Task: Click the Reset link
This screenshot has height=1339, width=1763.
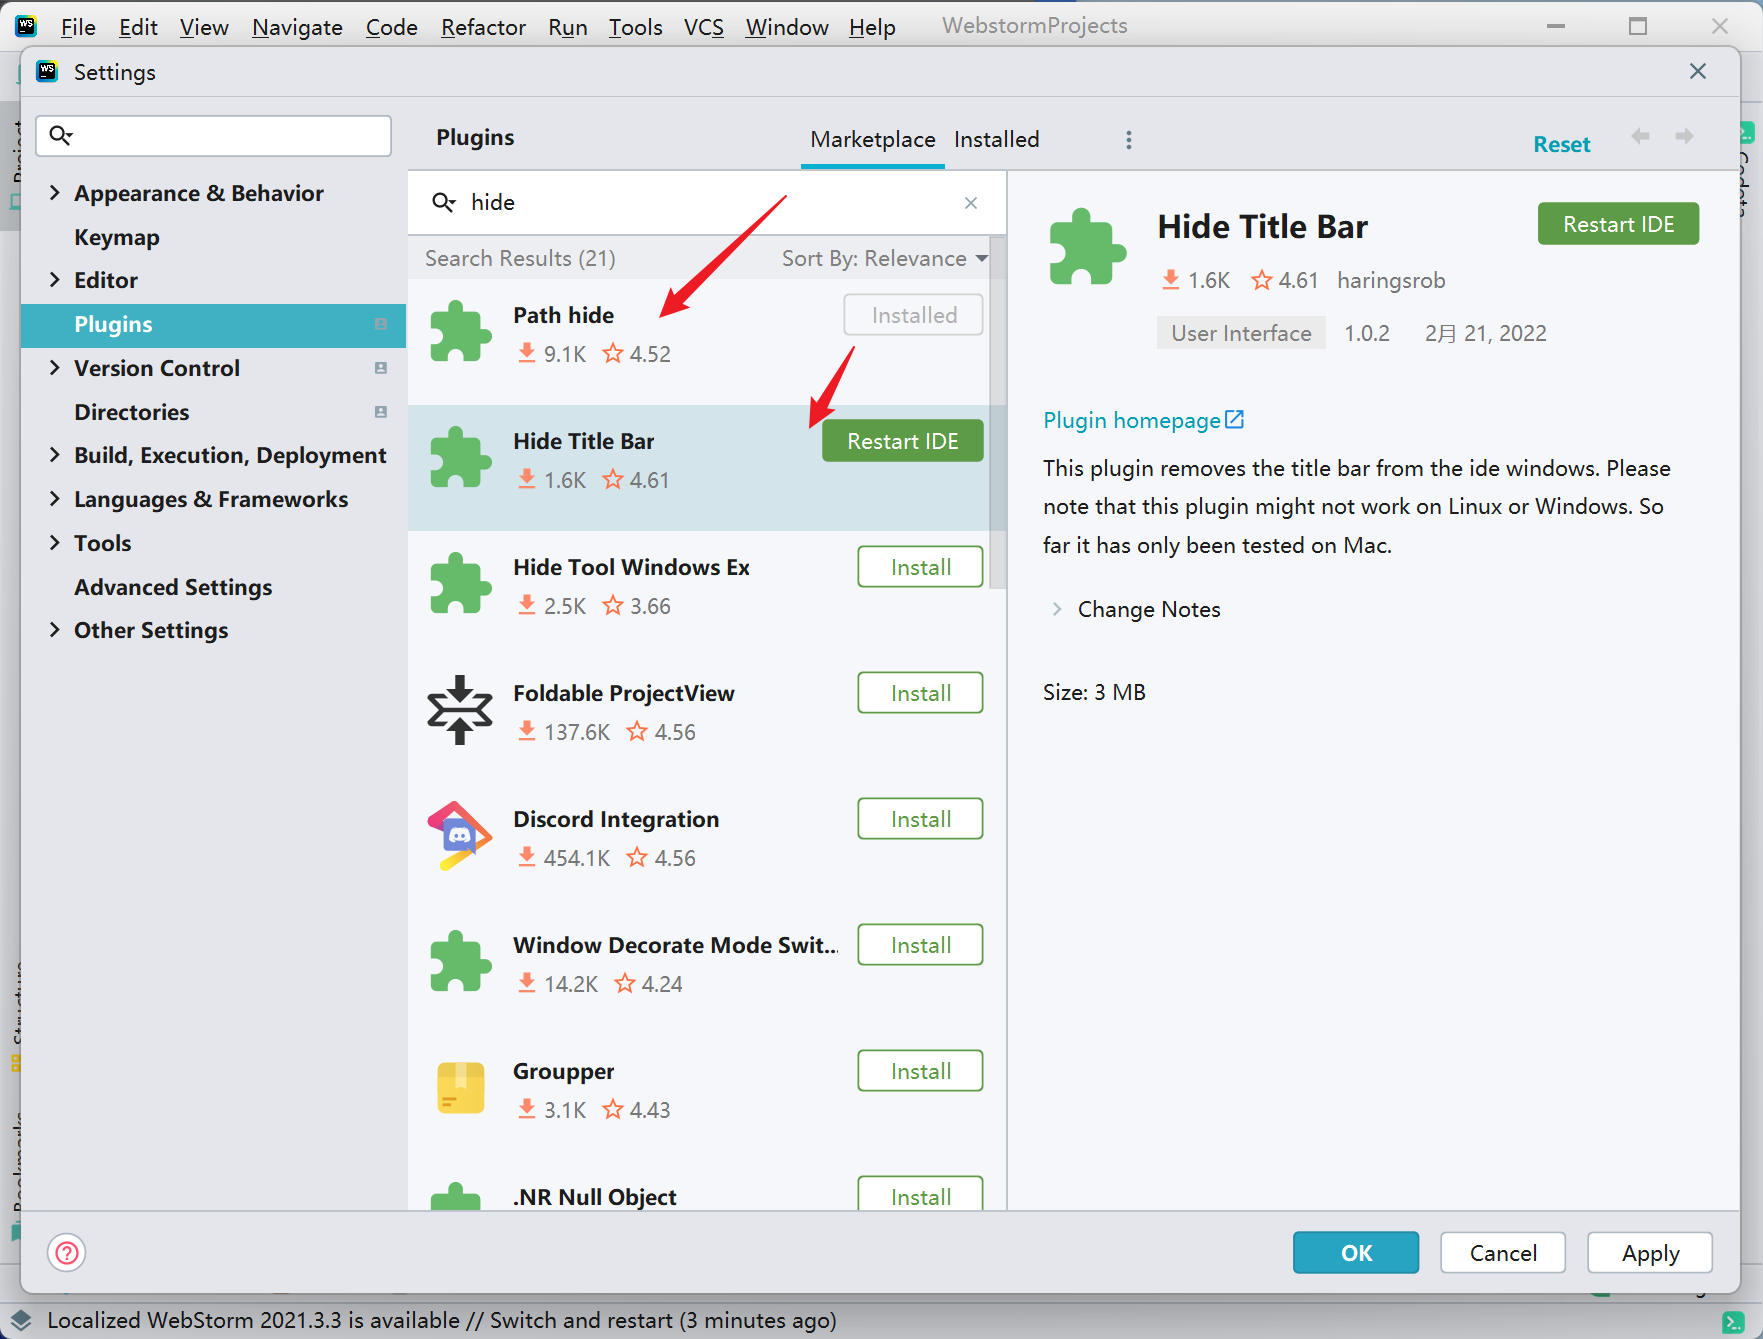Action: tap(1562, 144)
